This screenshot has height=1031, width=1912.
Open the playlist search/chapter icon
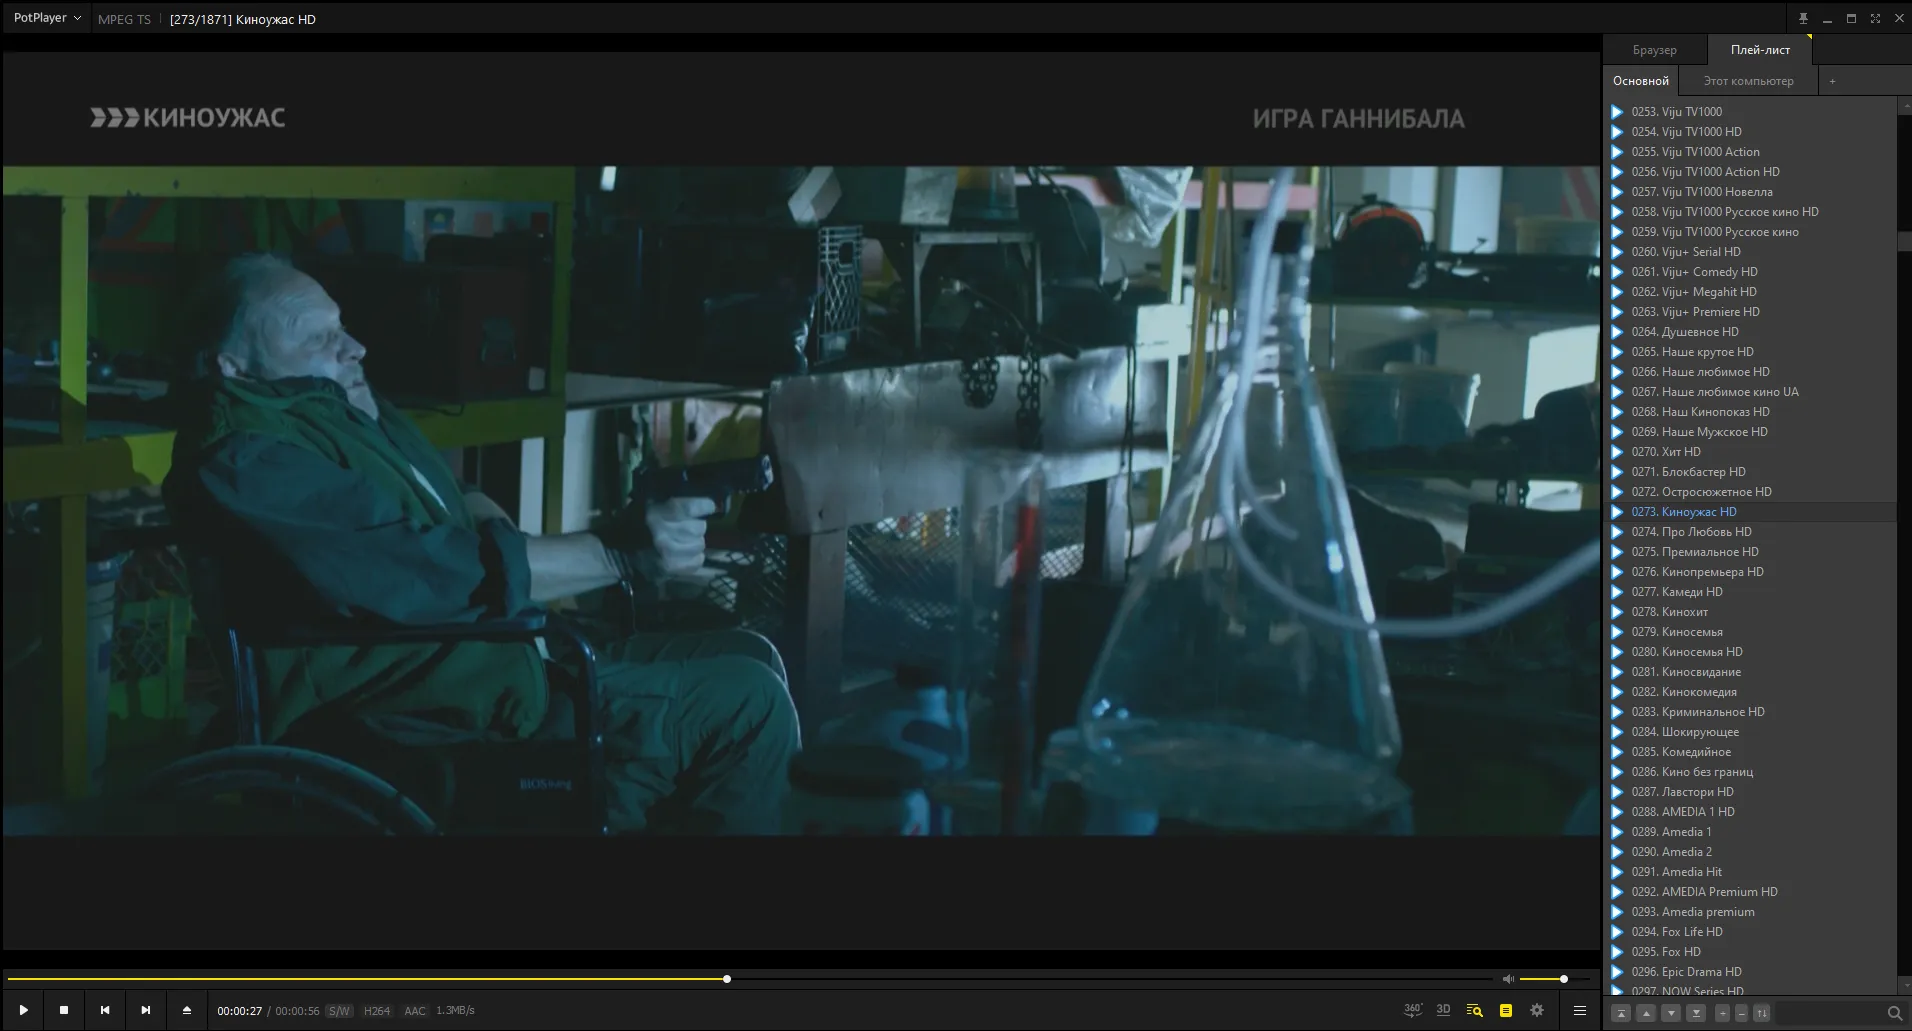tap(1474, 1010)
